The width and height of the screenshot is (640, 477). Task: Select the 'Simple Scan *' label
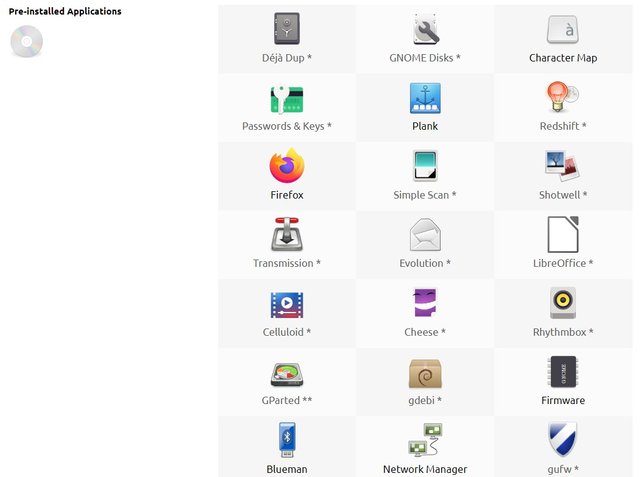pos(425,195)
